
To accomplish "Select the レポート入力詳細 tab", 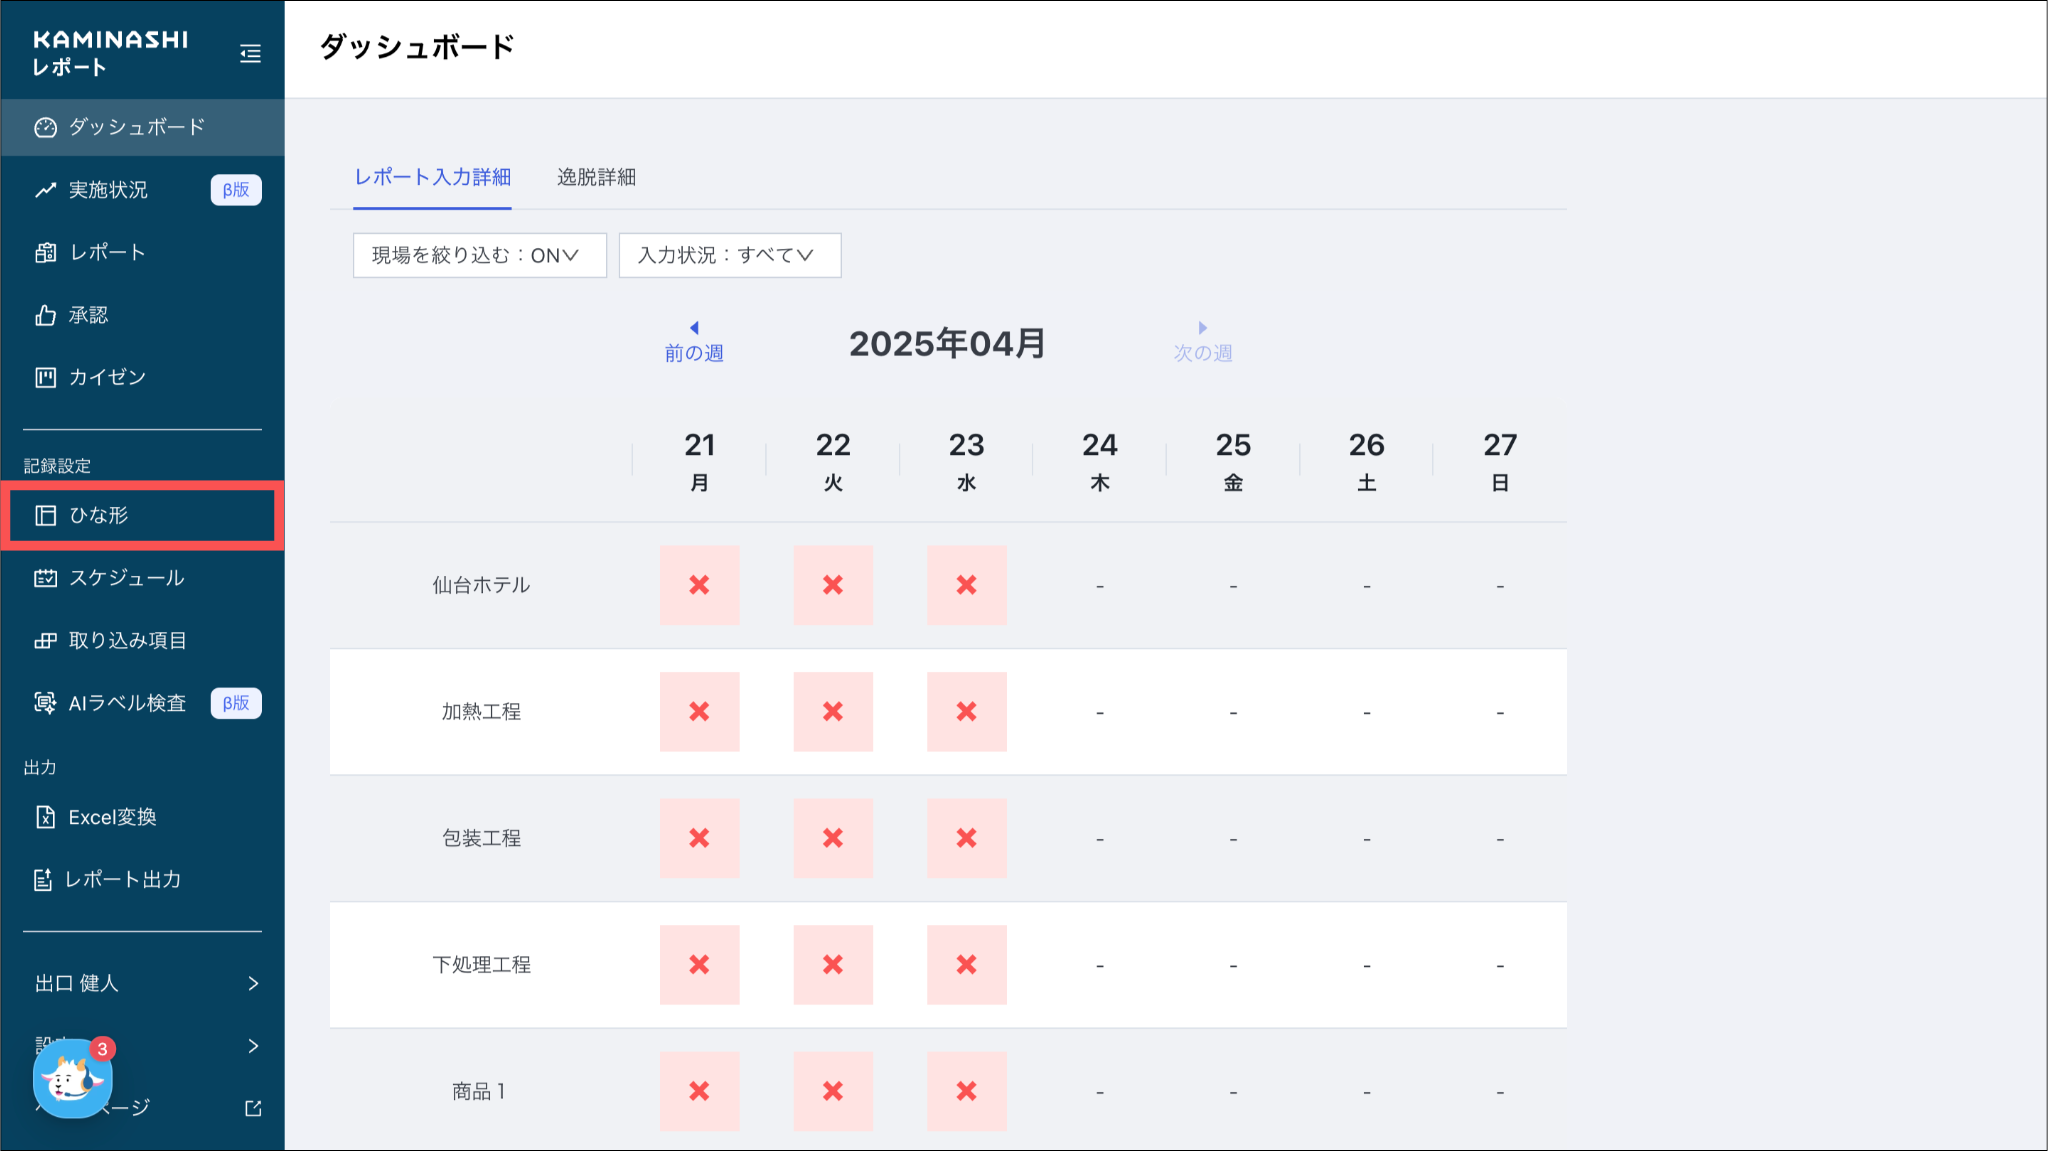I will click(x=432, y=177).
